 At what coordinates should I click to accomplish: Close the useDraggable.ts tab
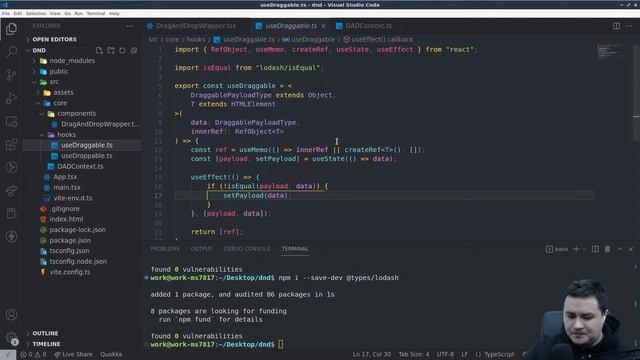(324, 26)
